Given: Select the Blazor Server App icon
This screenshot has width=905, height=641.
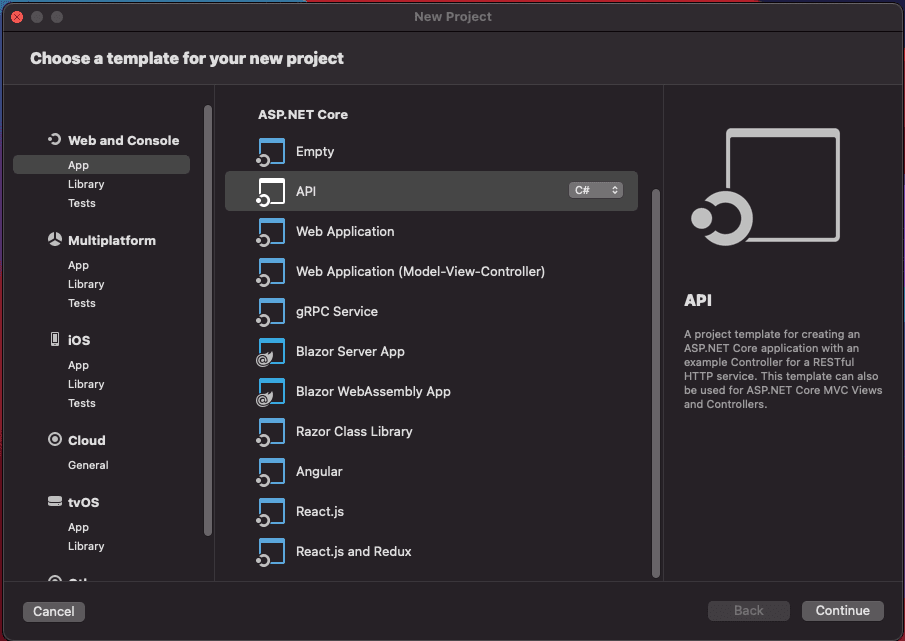Looking at the screenshot, I should click(270, 351).
